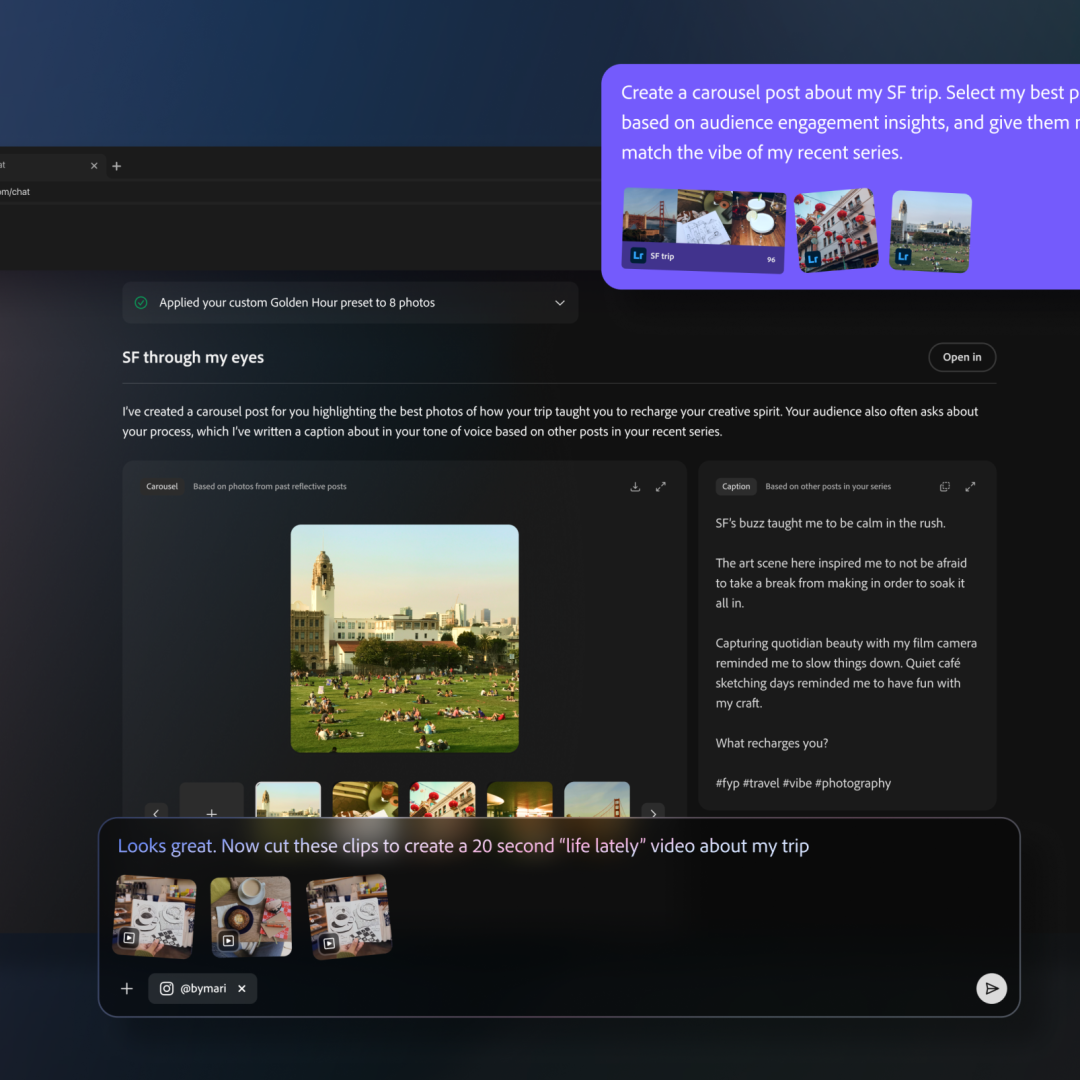Click the Lightroom badge on the SF trip album
The width and height of the screenshot is (1080, 1080).
[x=638, y=256]
